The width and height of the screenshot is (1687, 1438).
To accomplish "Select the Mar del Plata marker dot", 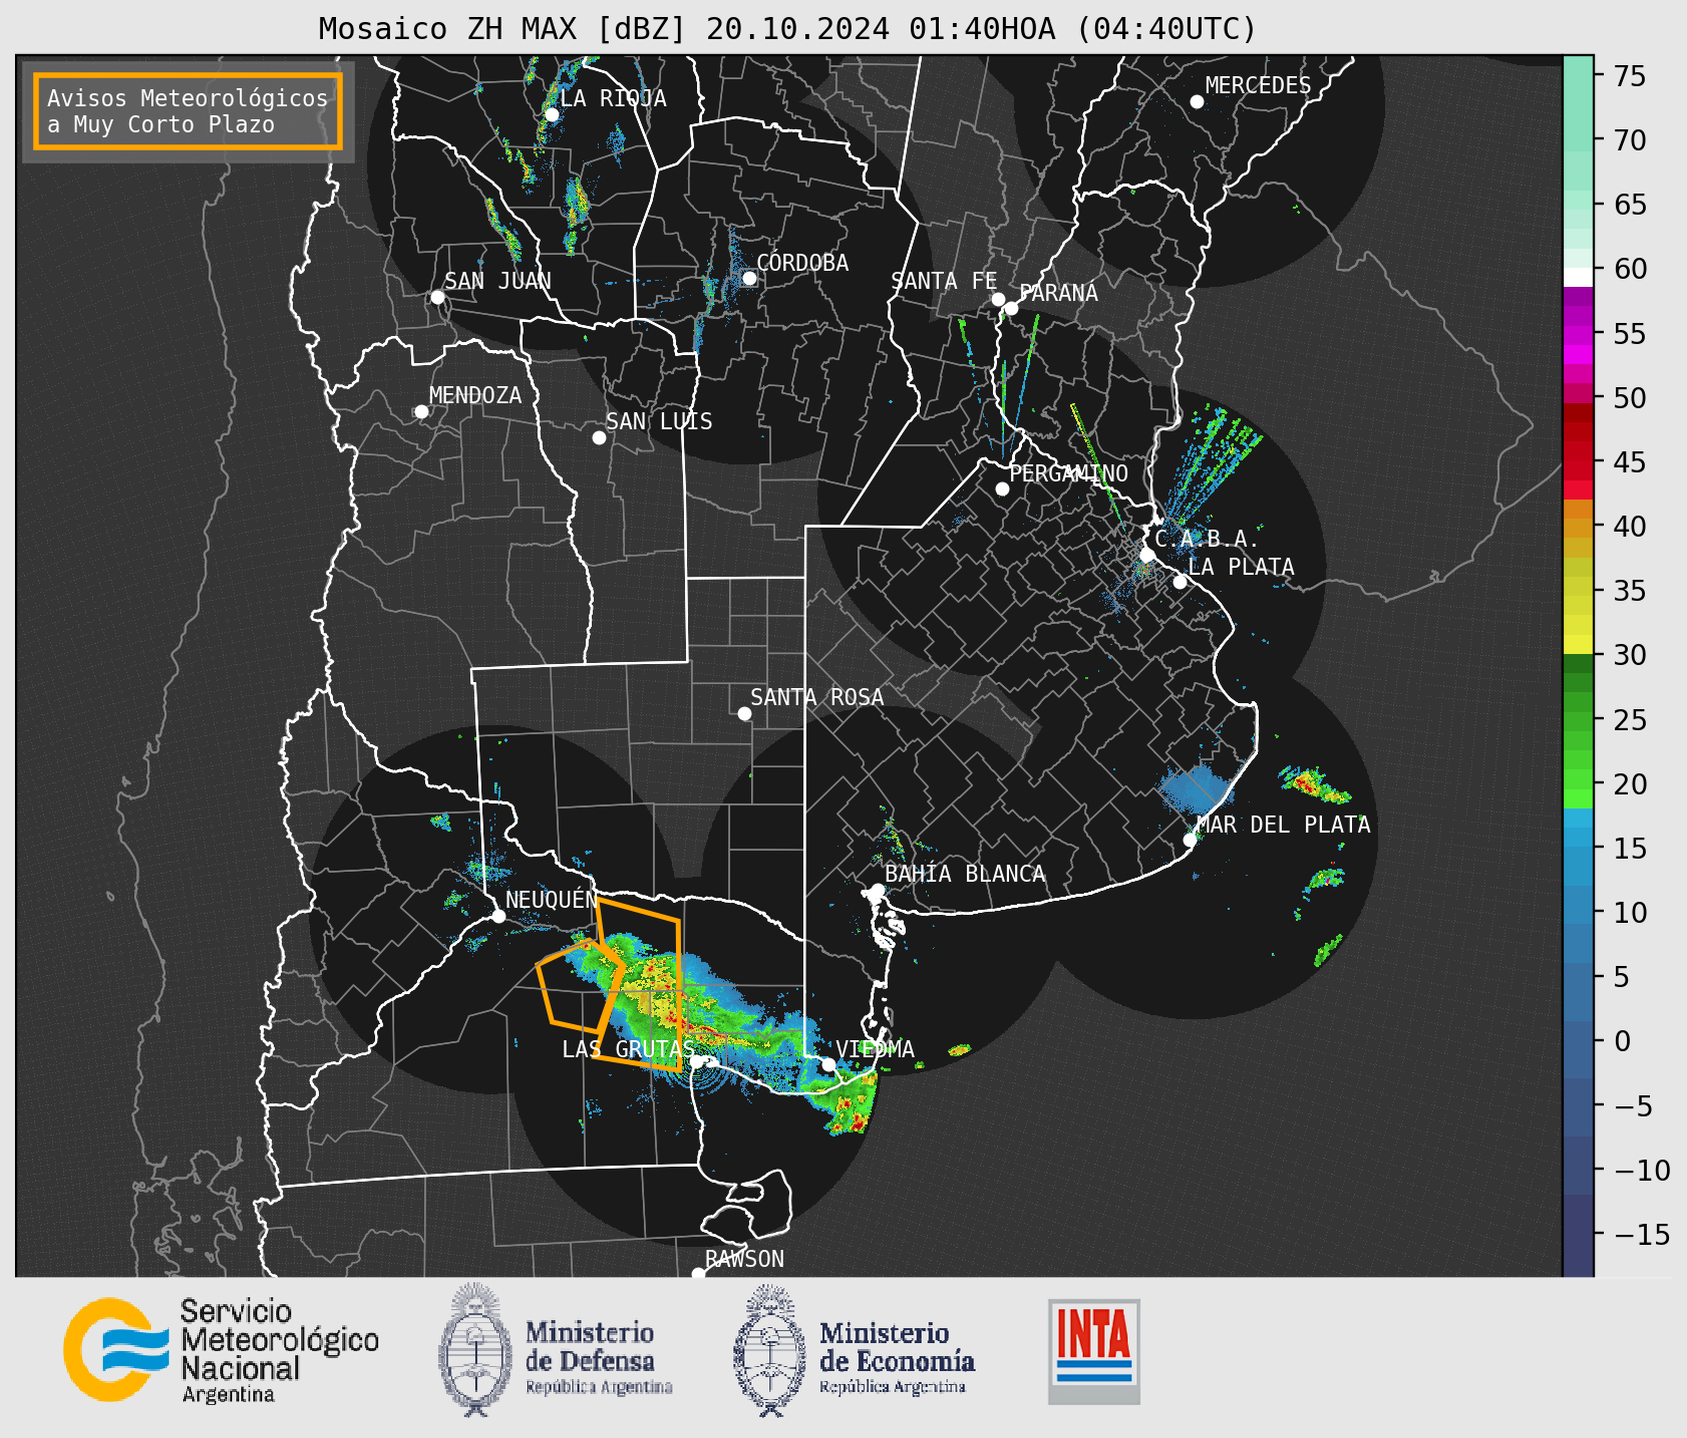I will 1190,840.
